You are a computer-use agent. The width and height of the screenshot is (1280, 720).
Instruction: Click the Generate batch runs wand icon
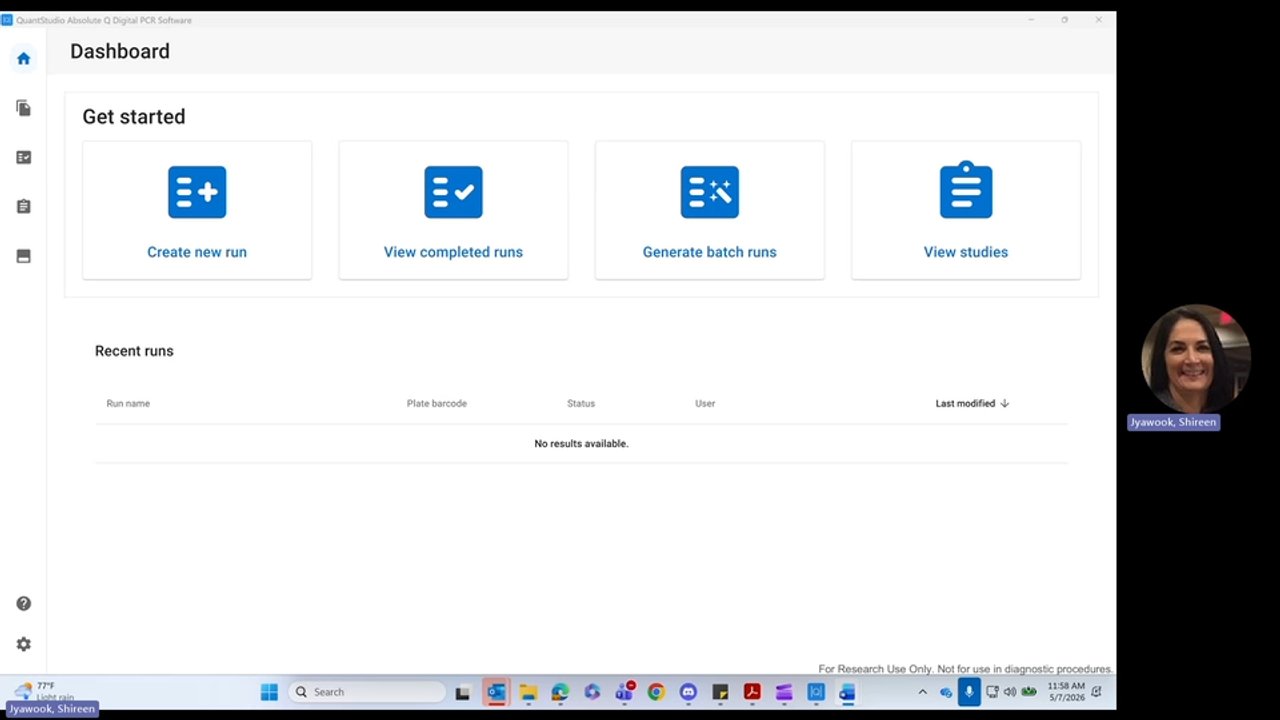pyautogui.click(x=710, y=192)
